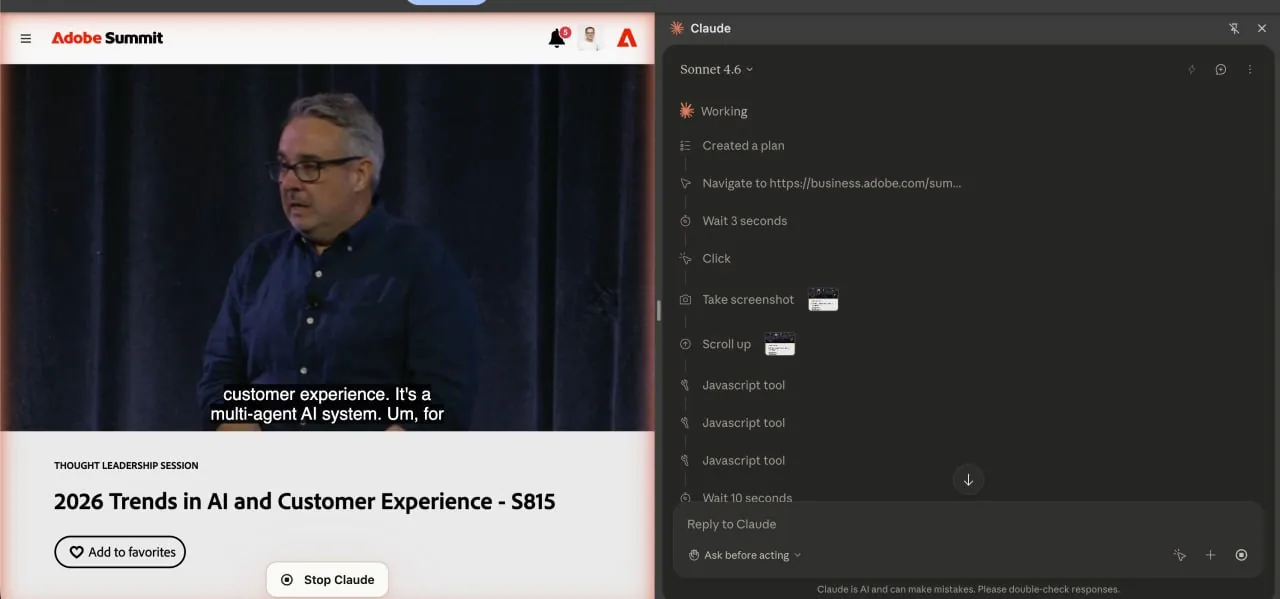Click the Working status row
The image size is (1280, 599).
point(713,111)
